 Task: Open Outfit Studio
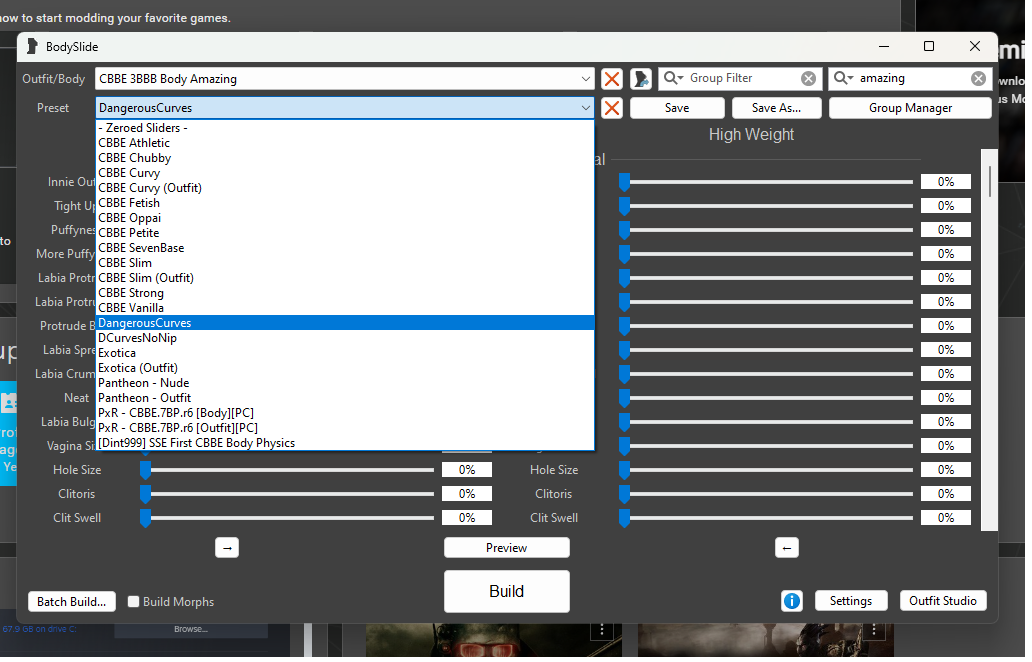tap(943, 601)
